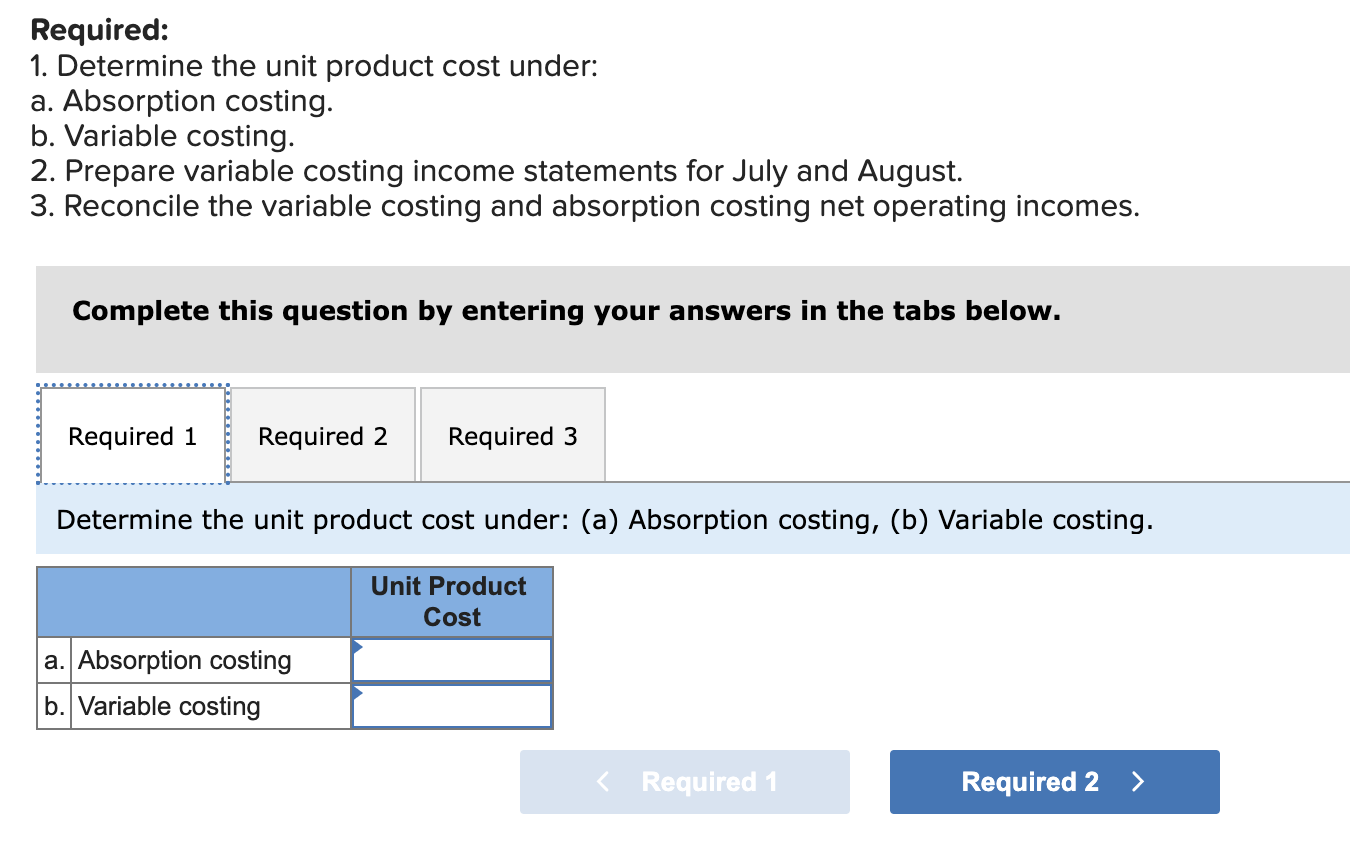Select the Required 1 active tab indicator

(x=132, y=435)
